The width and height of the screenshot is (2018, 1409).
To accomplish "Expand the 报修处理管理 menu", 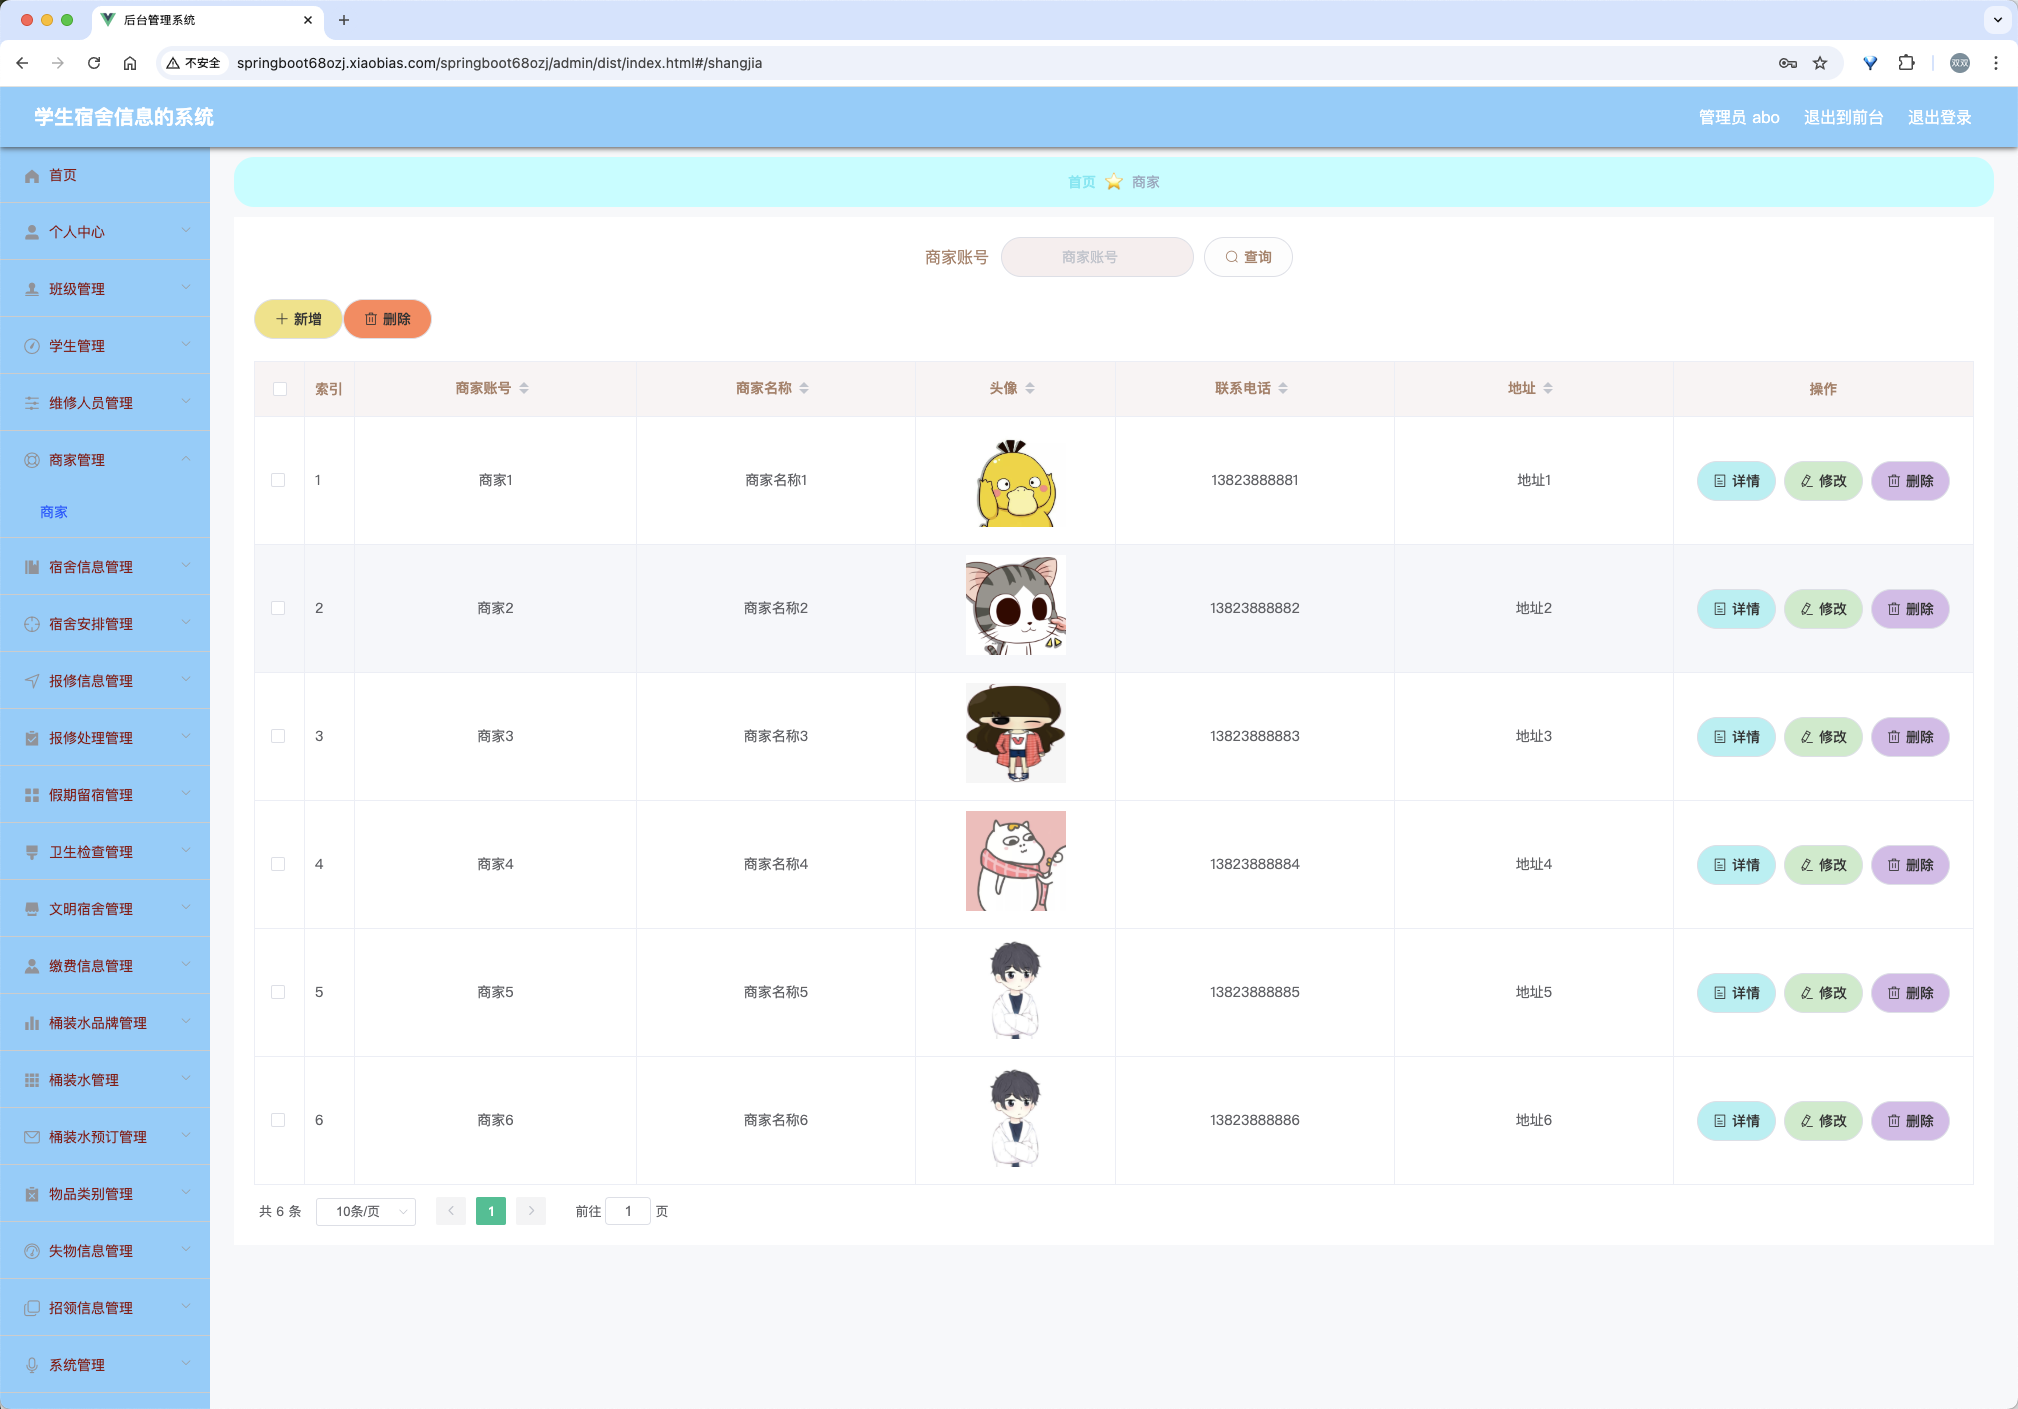I will (105, 738).
